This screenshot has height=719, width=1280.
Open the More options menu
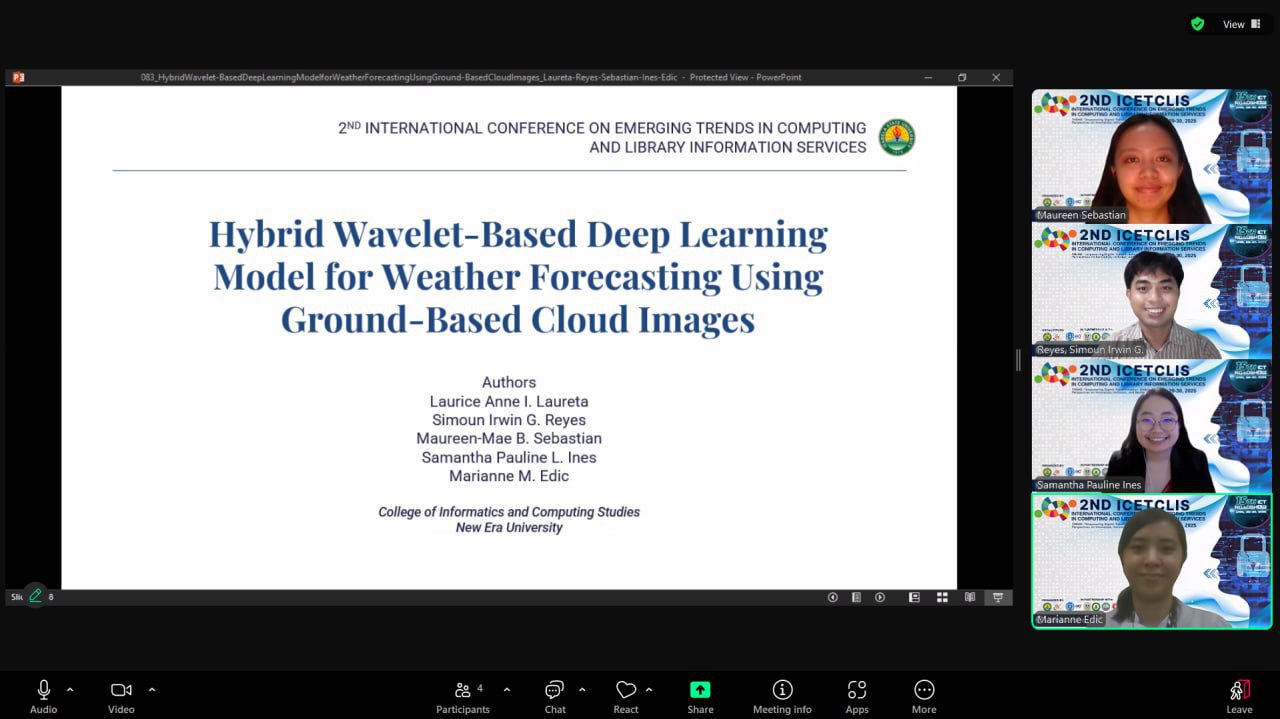[924, 691]
